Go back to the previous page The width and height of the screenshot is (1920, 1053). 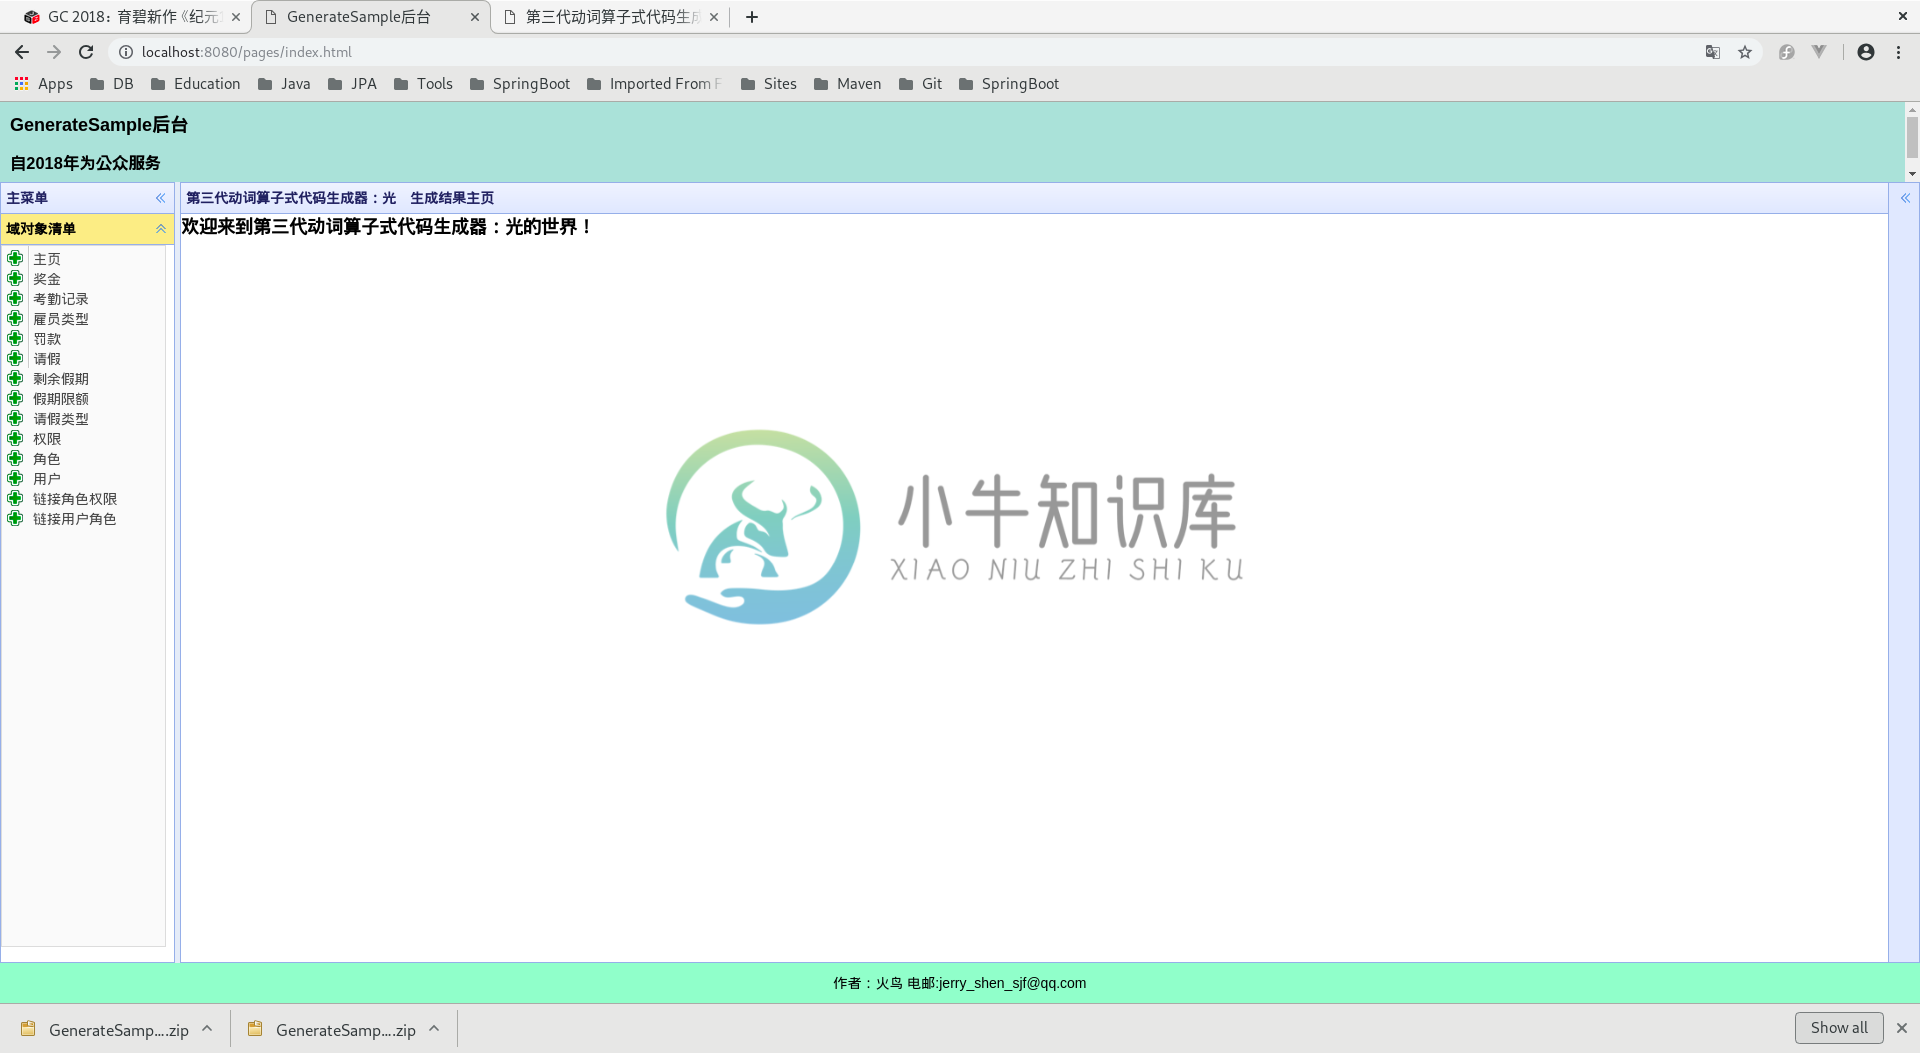(x=22, y=52)
